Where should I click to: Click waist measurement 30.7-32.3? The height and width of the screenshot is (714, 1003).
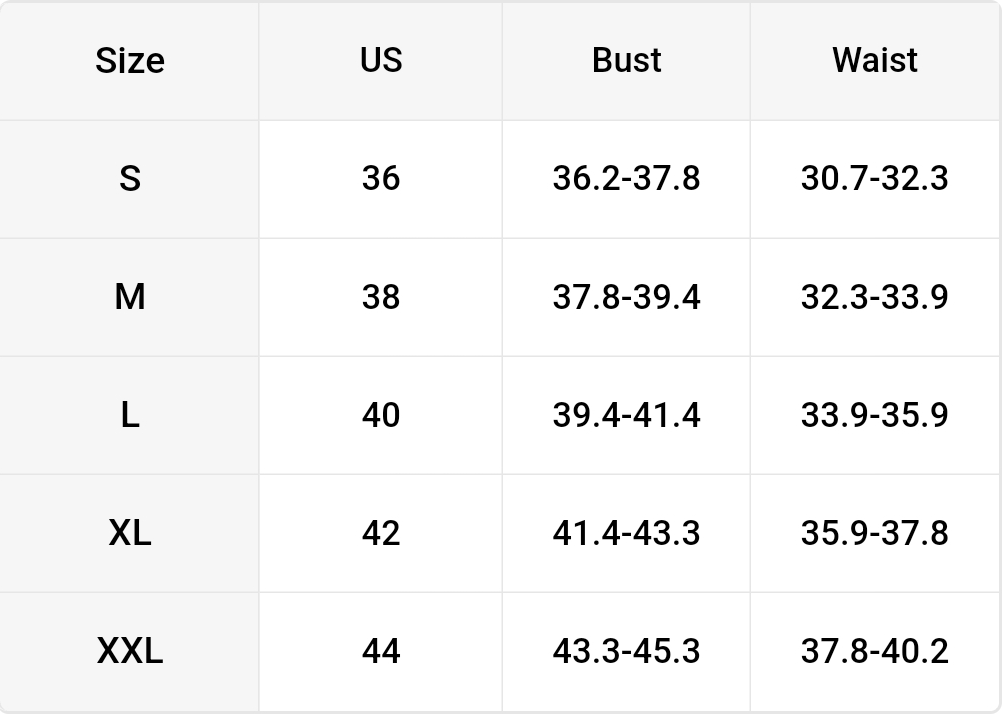[874, 179]
